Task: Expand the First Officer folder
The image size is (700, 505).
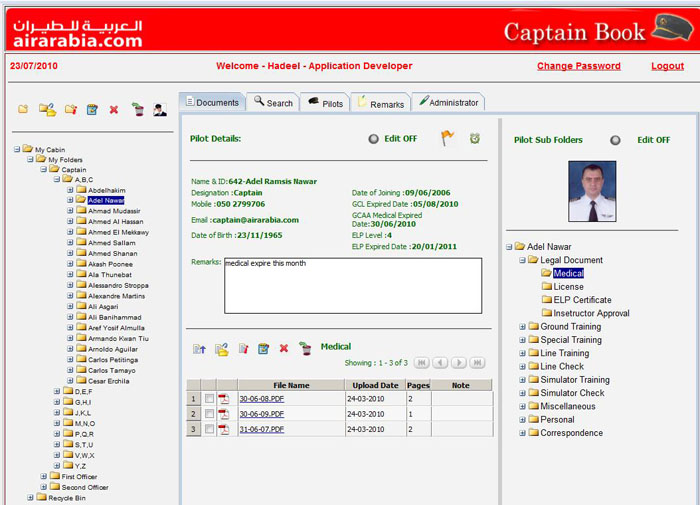Action: tap(43, 477)
